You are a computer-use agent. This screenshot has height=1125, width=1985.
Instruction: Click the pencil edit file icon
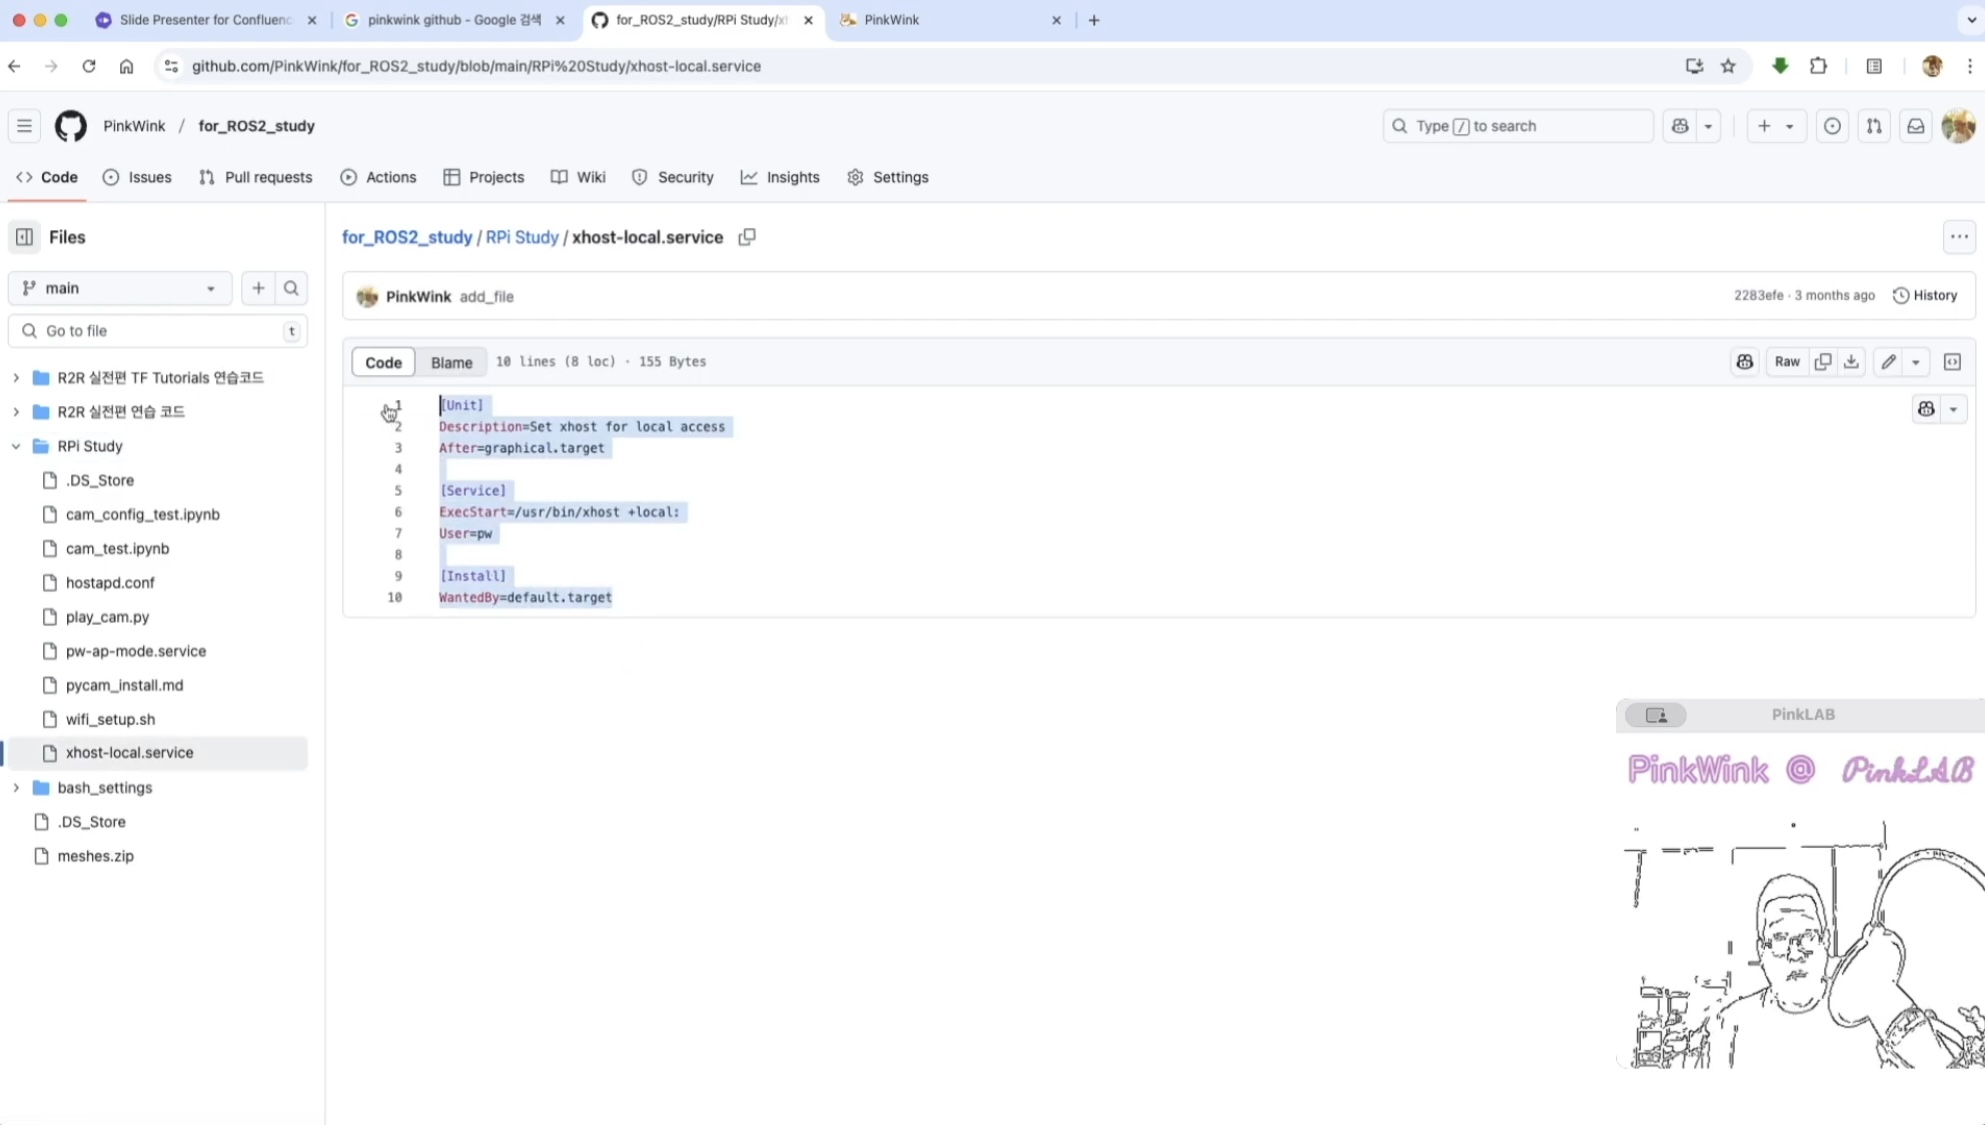(x=1888, y=362)
